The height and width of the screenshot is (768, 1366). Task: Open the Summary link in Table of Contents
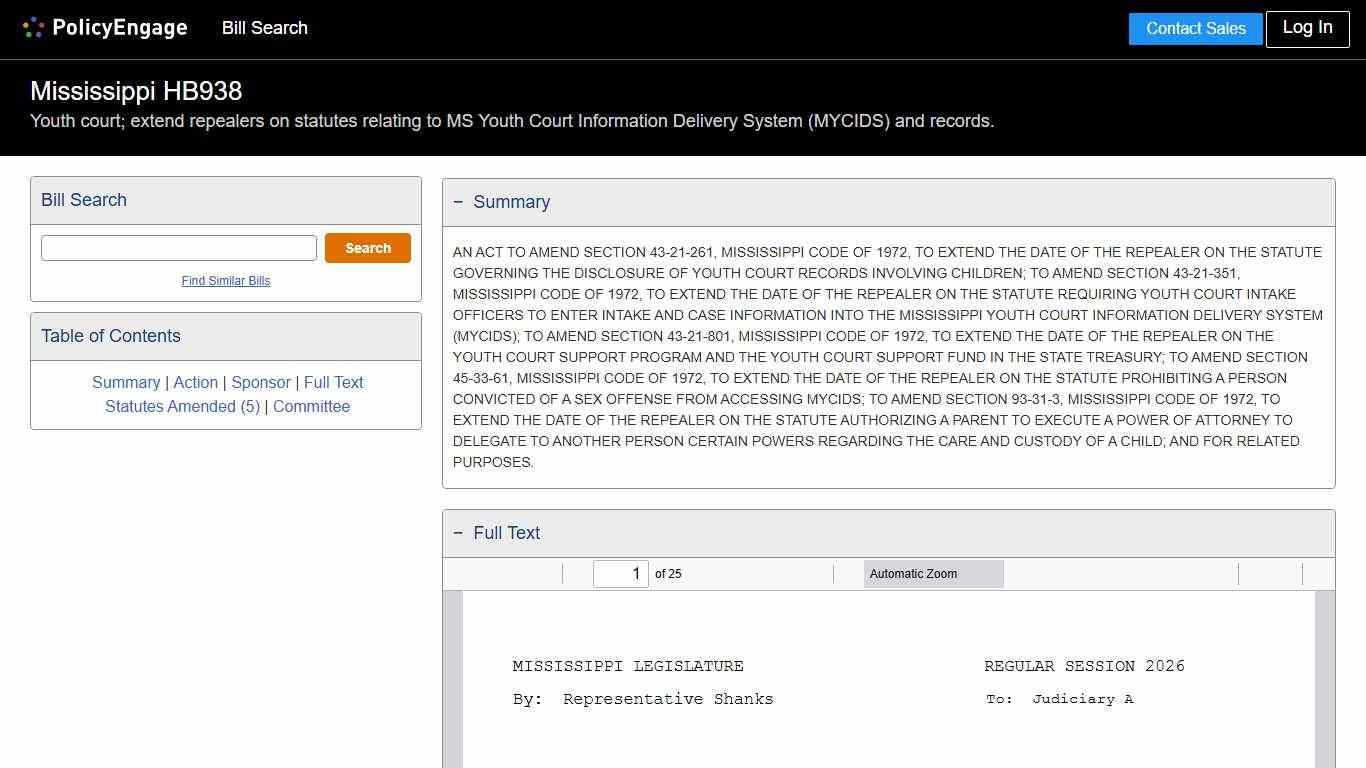[x=126, y=382]
